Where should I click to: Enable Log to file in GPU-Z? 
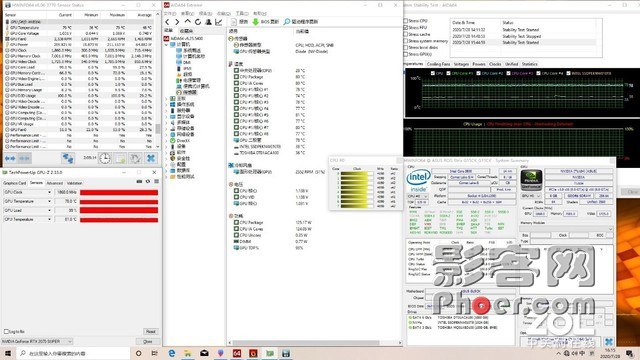[6, 331]
